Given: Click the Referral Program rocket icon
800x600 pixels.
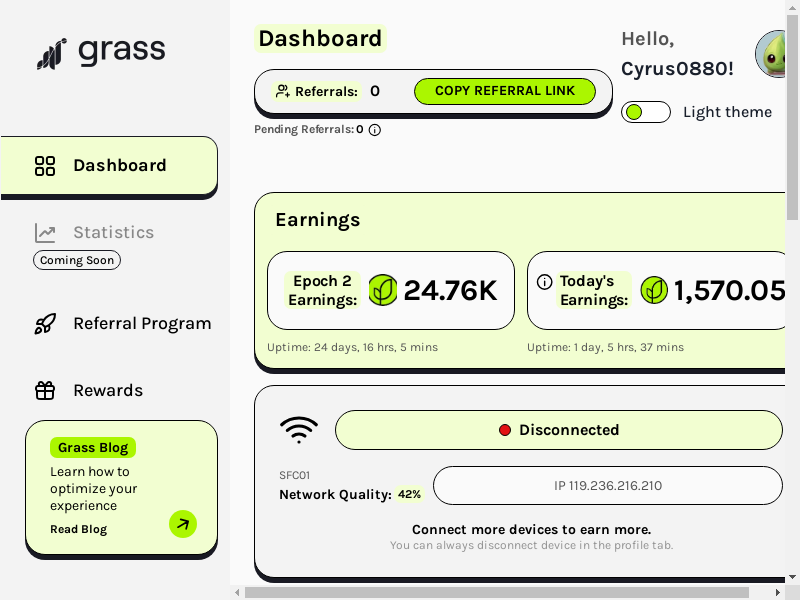Looking at the screenshot, I should coord(45,323).
